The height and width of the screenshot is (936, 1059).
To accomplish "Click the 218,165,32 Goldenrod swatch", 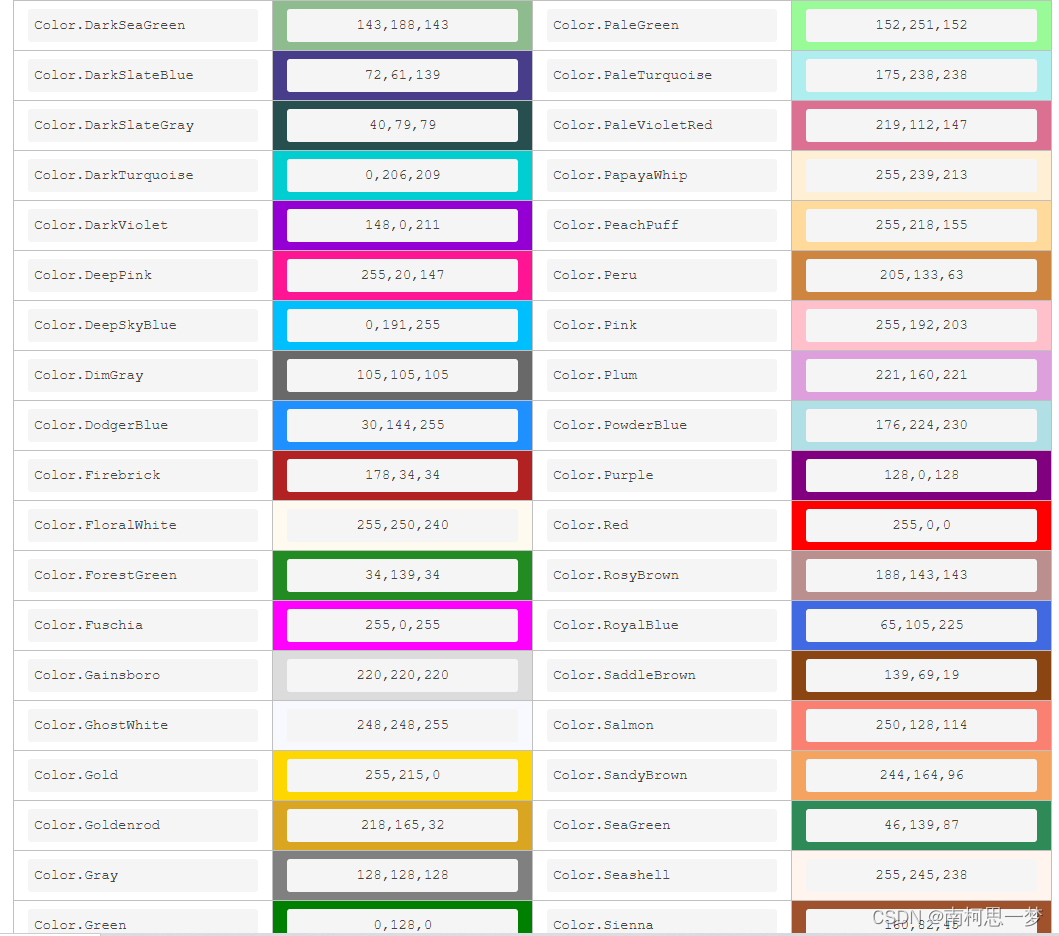I will tap(403, 825).
